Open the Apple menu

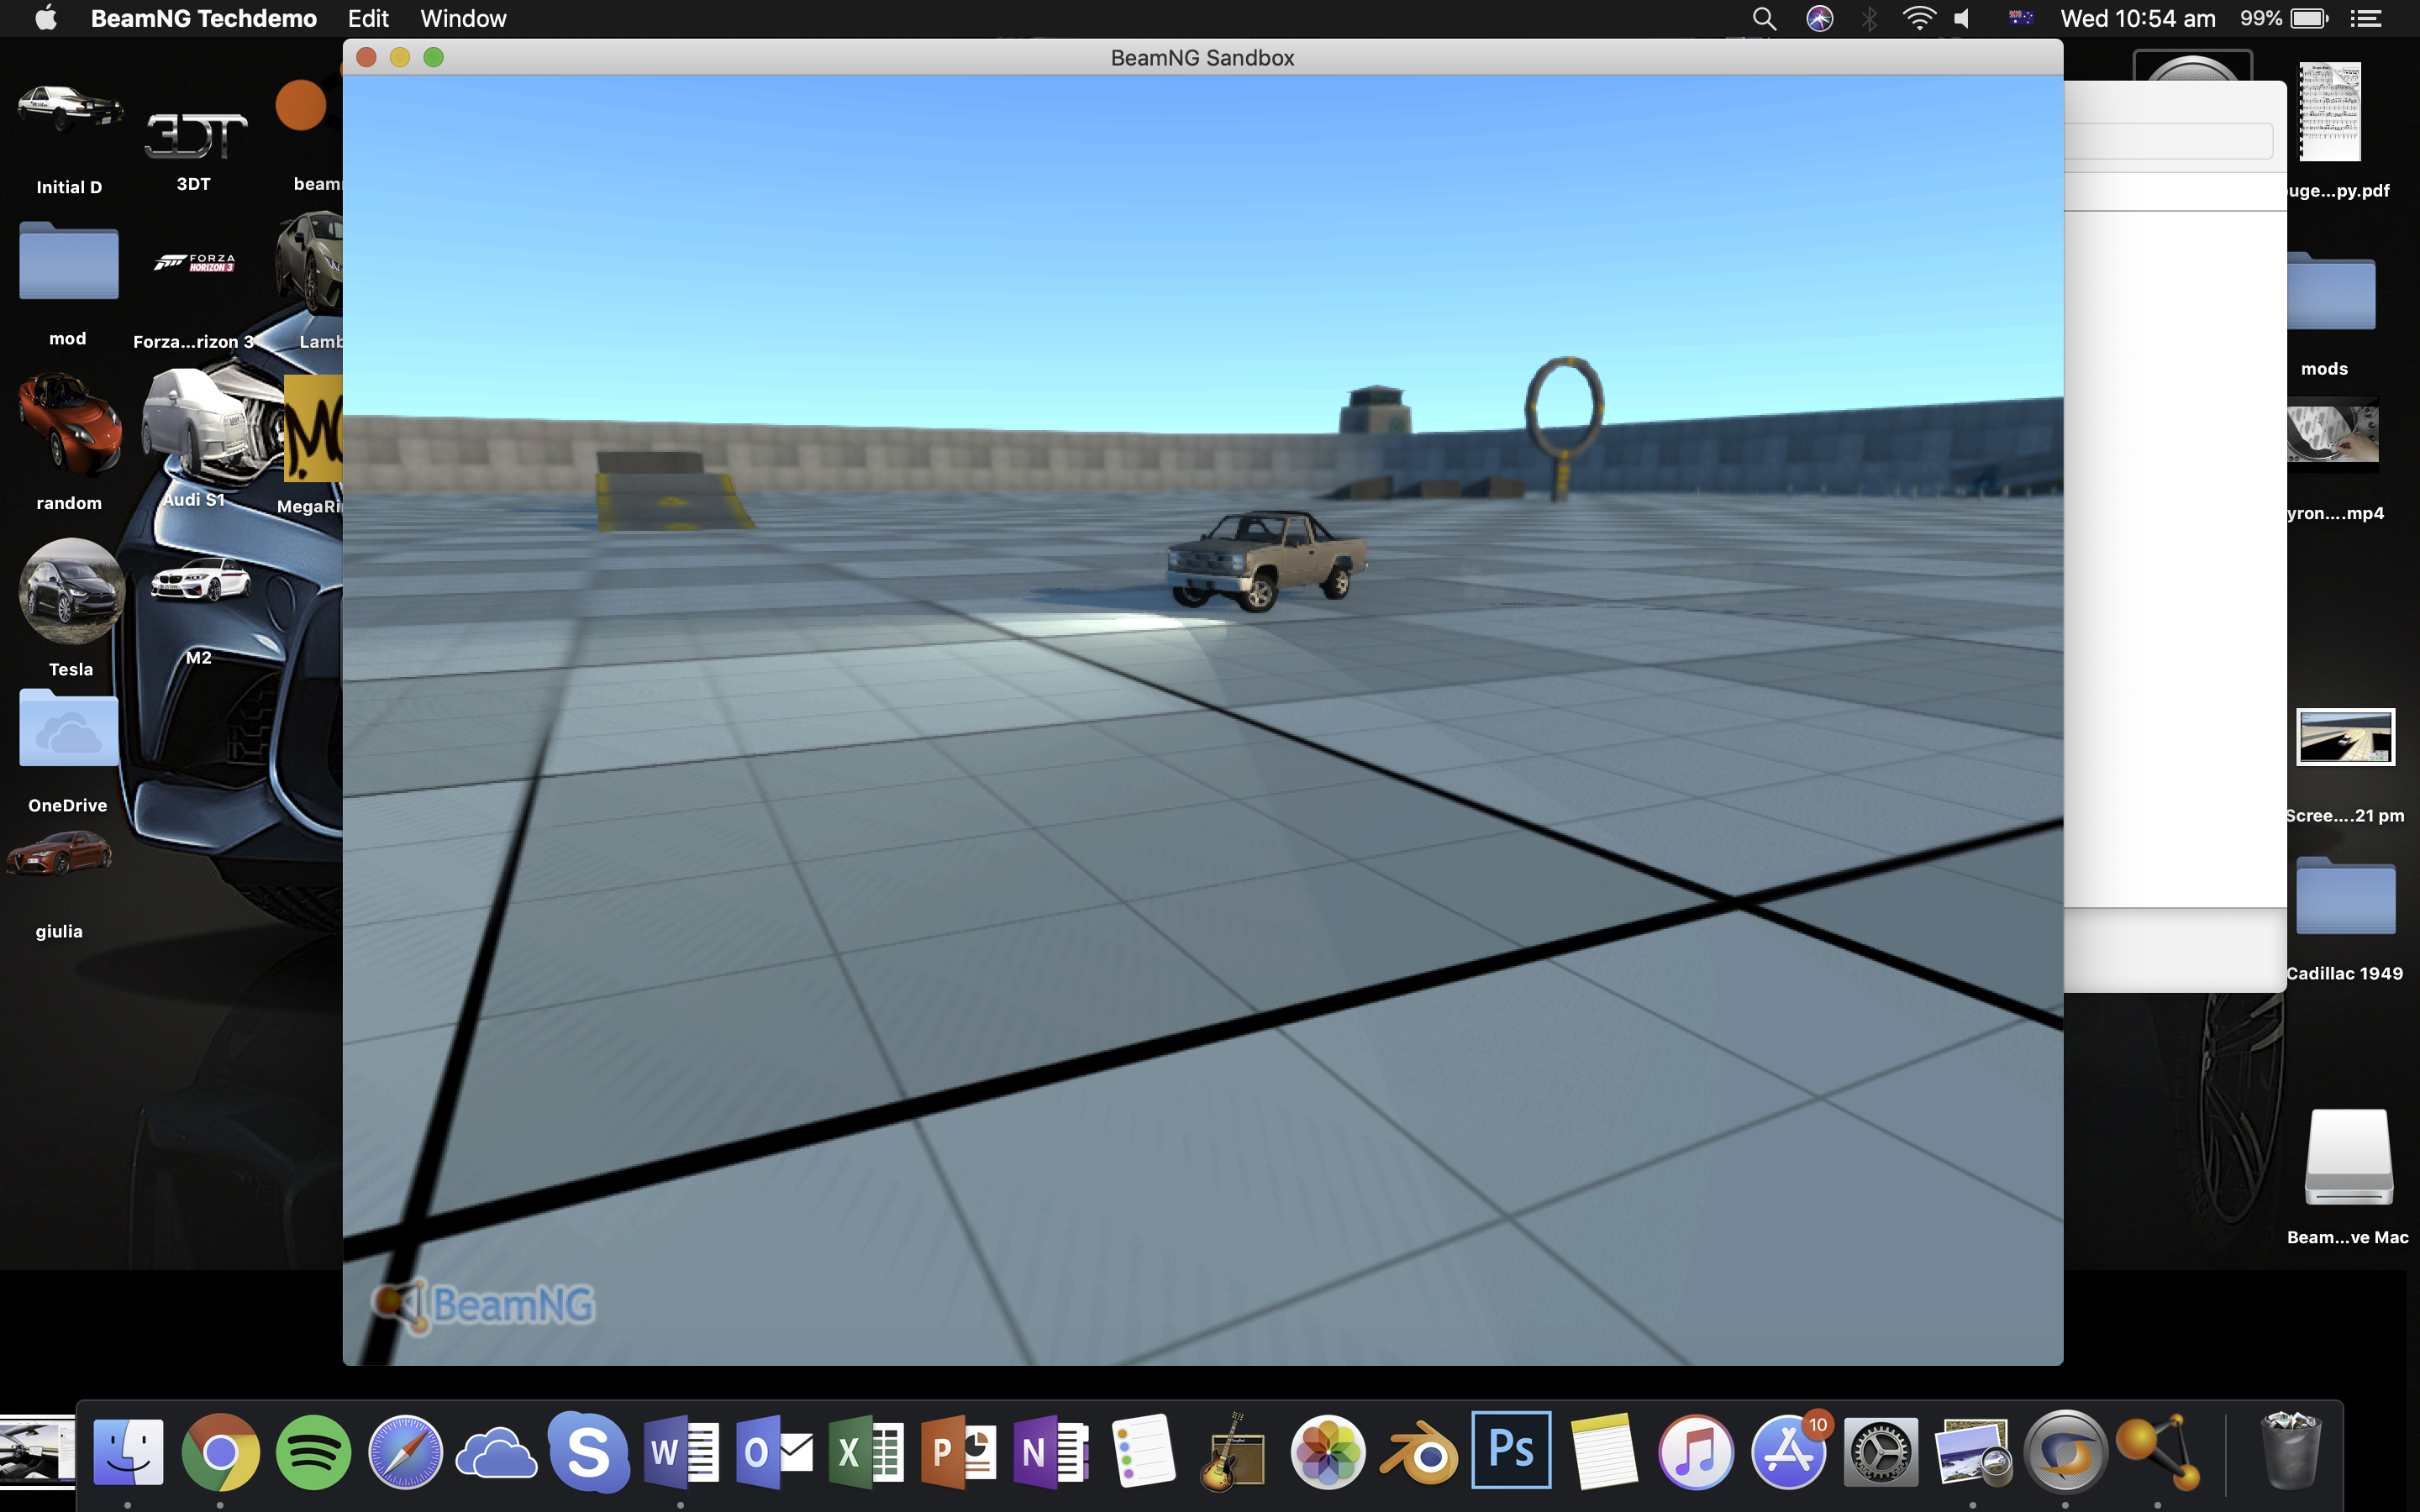point(46,18)
